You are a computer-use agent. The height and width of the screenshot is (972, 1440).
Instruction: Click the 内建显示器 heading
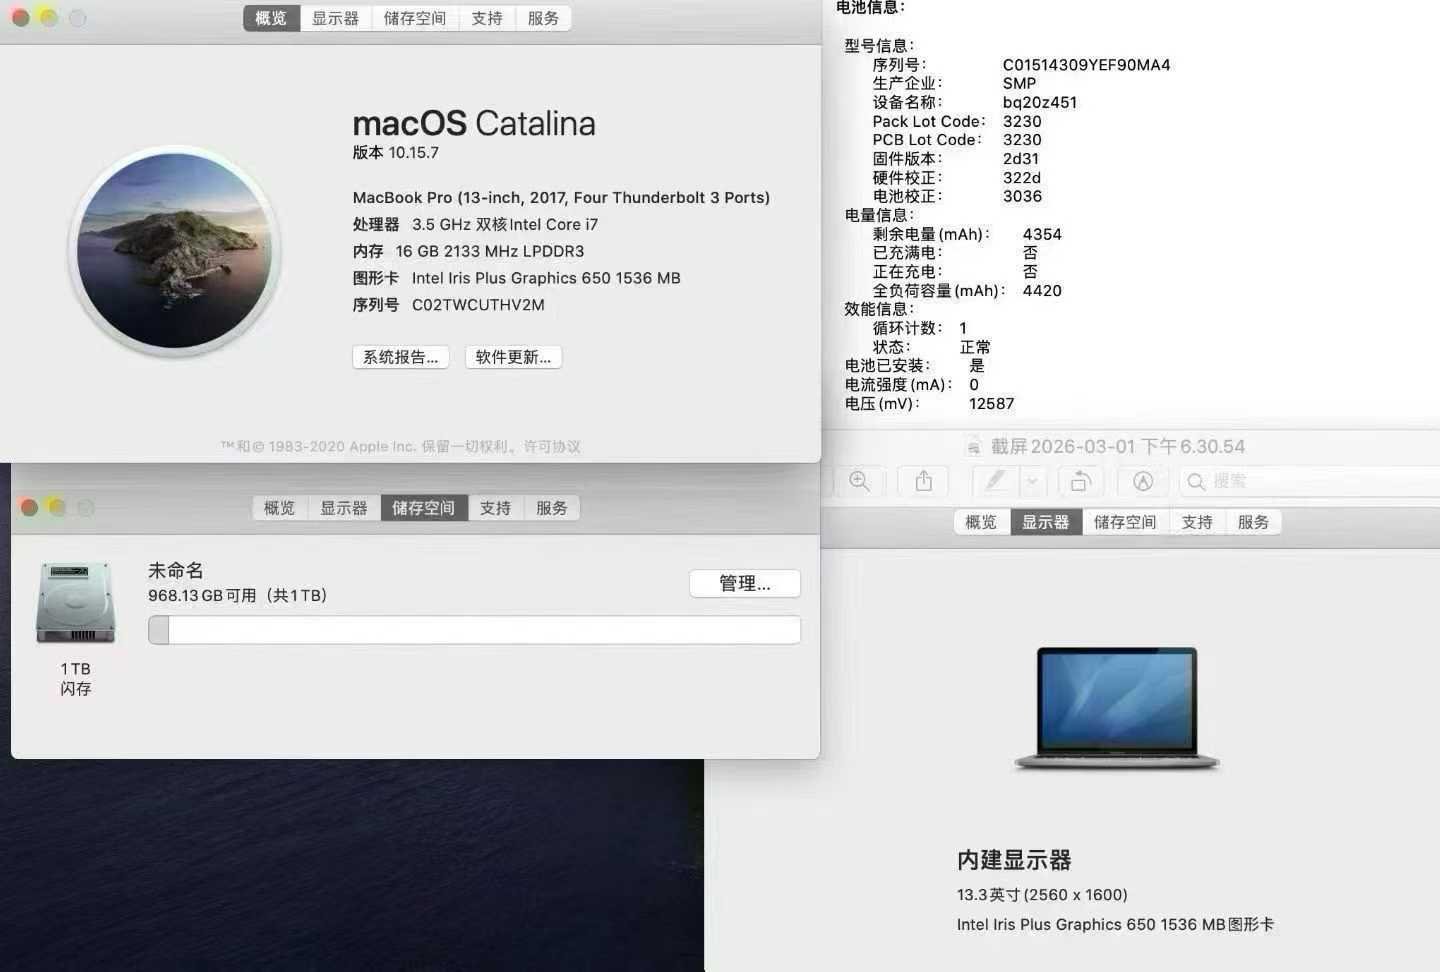(x=1014, y=860)
